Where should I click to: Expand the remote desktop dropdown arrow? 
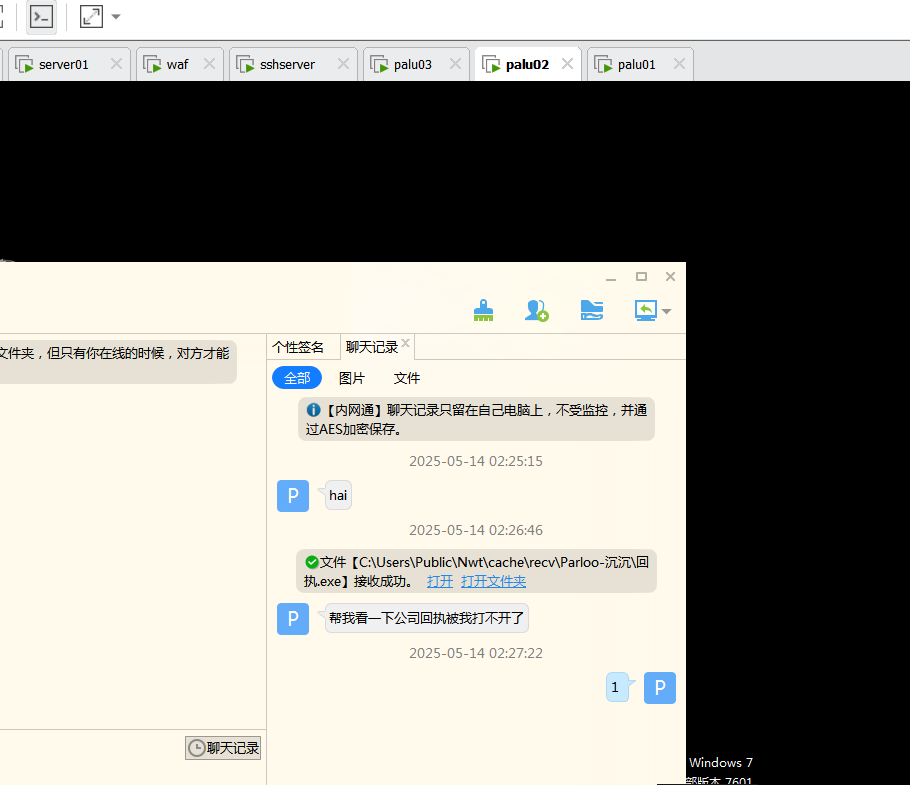pos(667,312)
